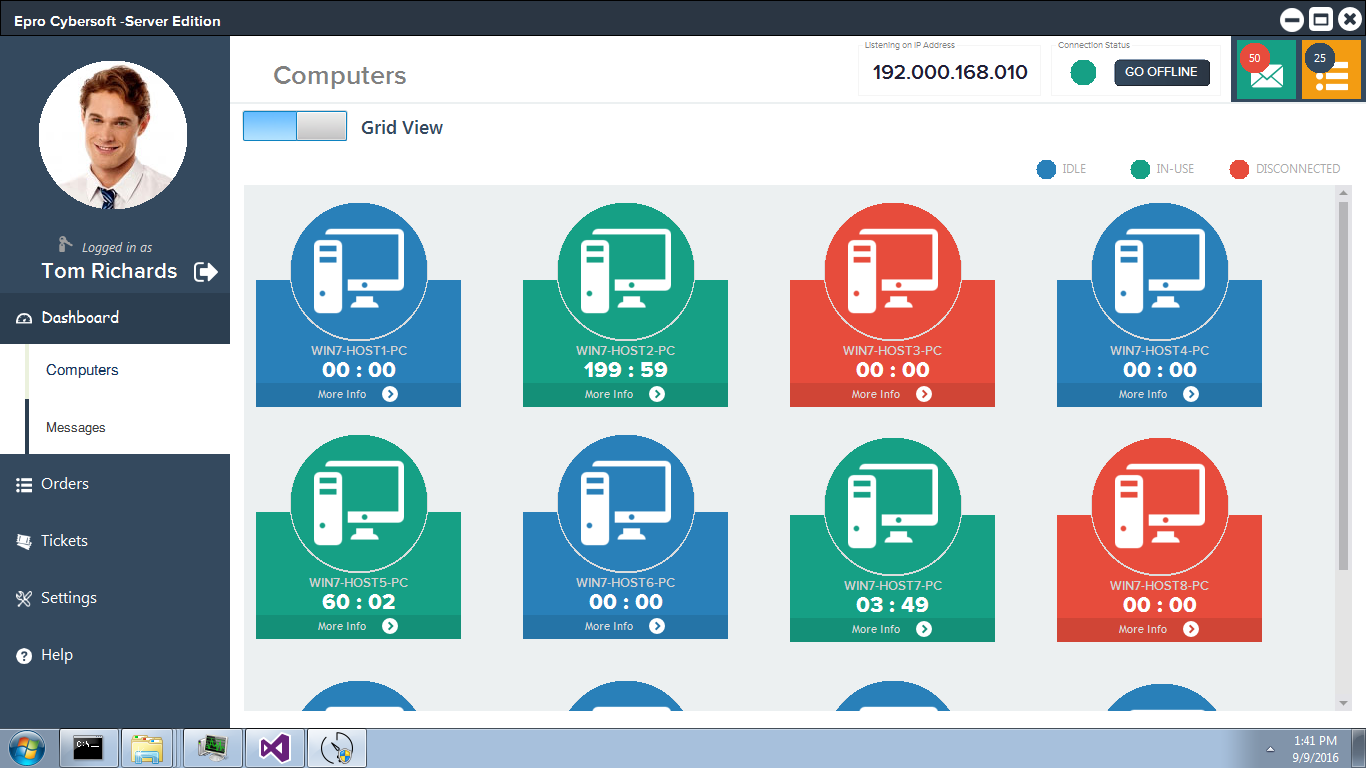Image resolution: width=1366 pixels, height=768 pixels.
Task: Click Tom Richards profile photo
Action: click(x=113, y=135)
